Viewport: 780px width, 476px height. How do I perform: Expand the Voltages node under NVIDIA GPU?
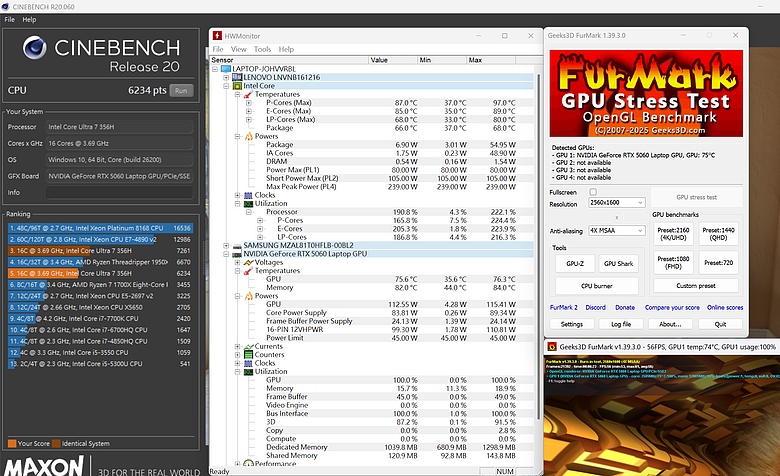[237, 262]
